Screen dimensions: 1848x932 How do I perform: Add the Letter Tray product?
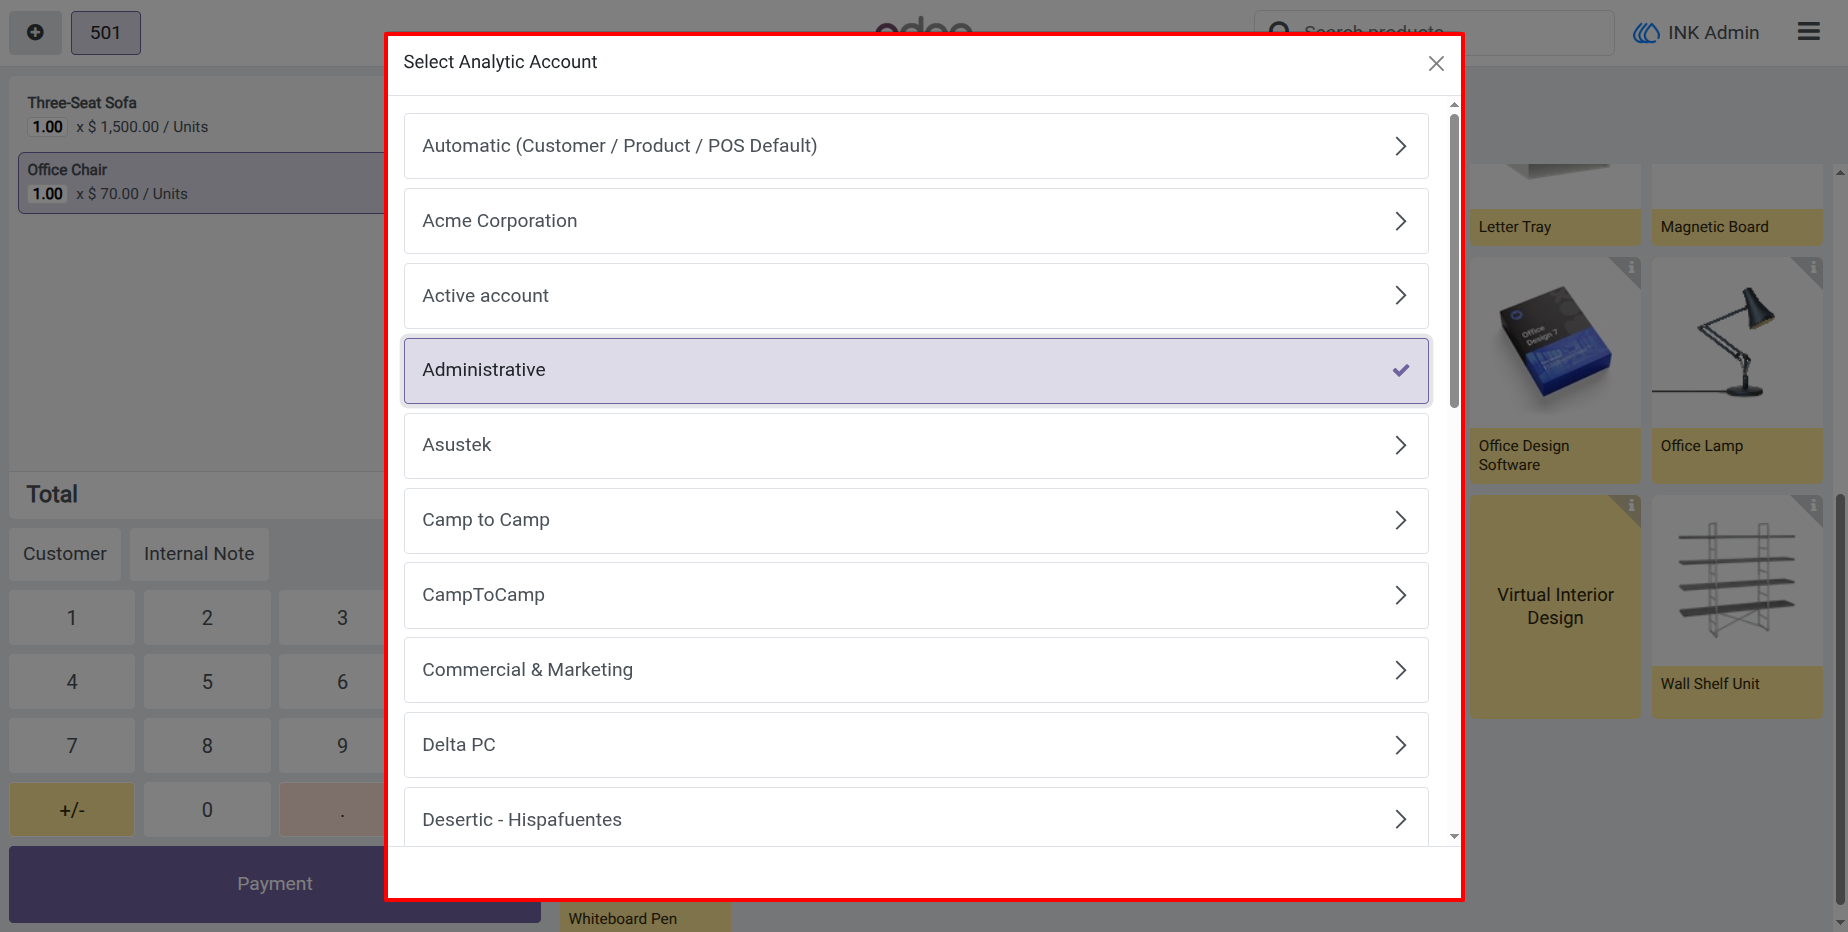pos(1555,206)
